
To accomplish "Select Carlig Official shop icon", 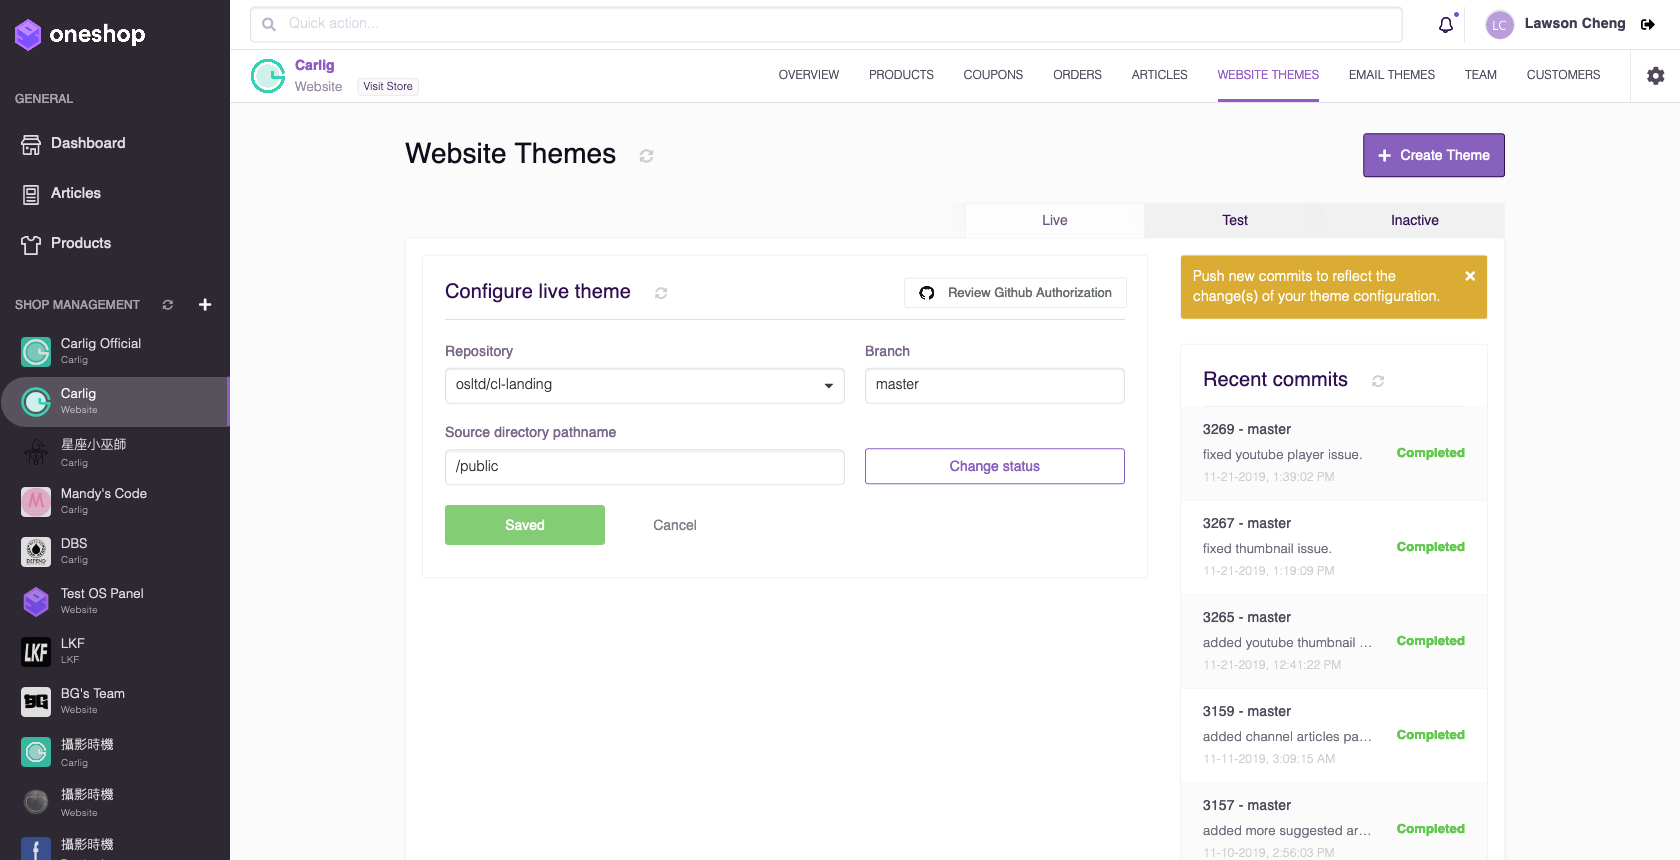I will coord(36,352).
